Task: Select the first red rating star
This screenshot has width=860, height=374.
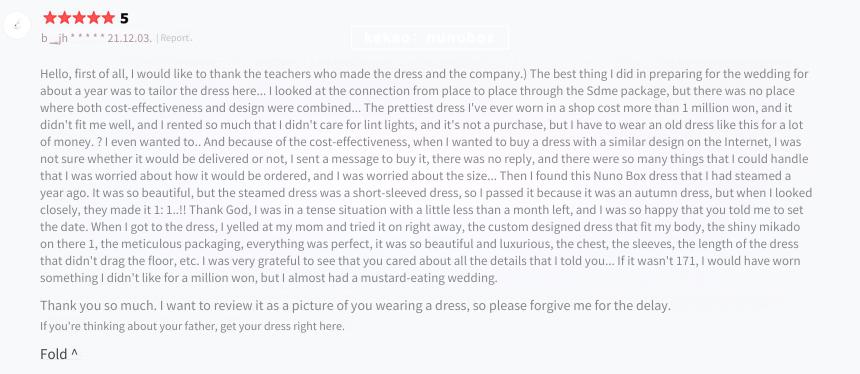Action: (50, 18)
